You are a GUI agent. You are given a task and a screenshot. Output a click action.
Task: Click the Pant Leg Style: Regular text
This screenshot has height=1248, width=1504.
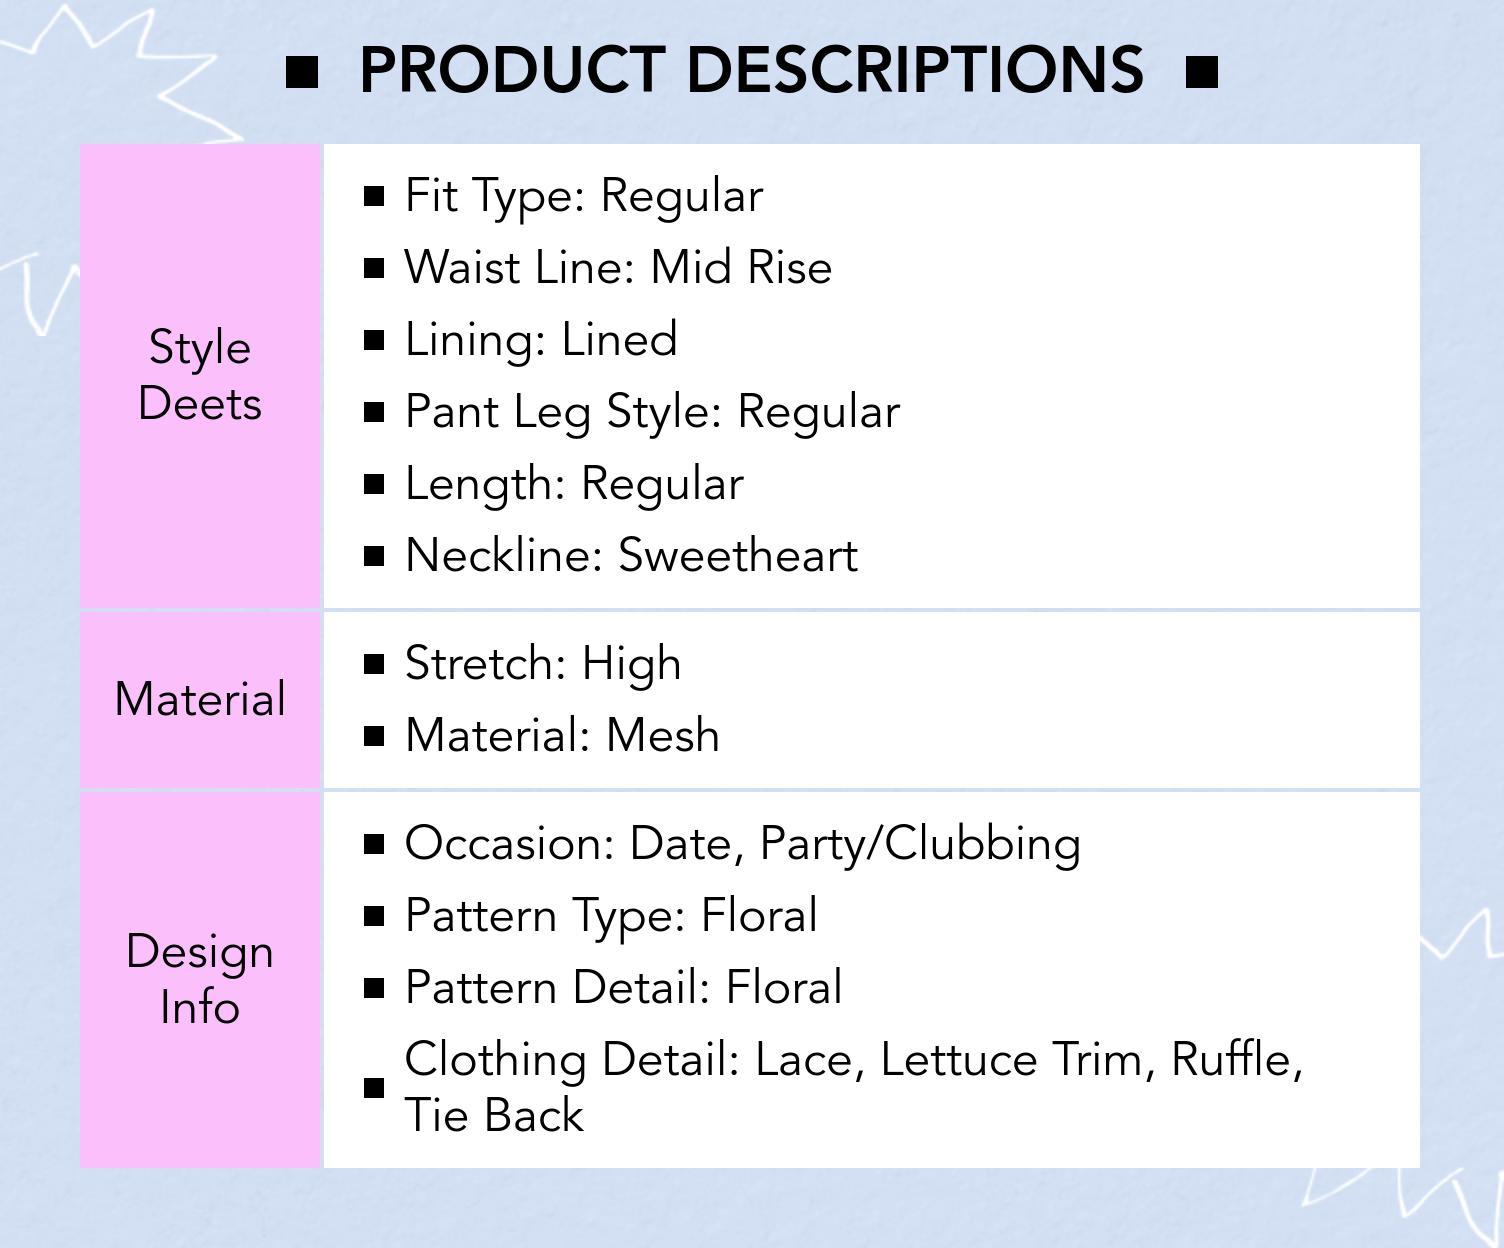pyautogui.click(x=652, y=412)
